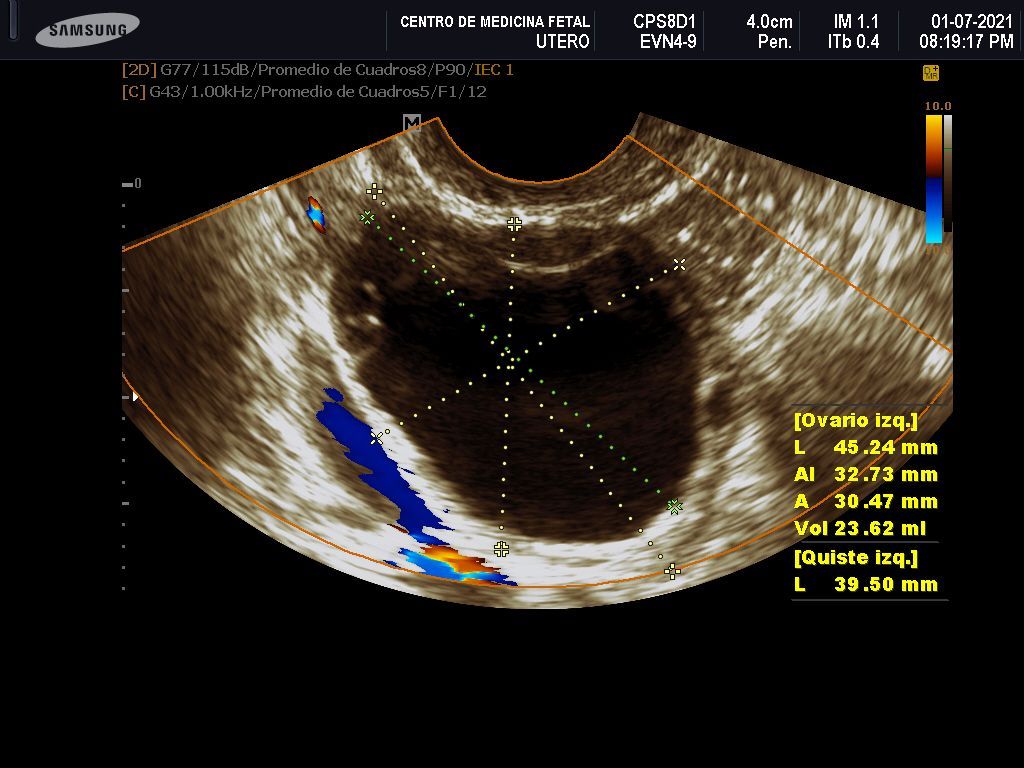Screen dimensions: 1024x768
Task: Select white X caliper over blue Doppler flow
Action: 377,438
